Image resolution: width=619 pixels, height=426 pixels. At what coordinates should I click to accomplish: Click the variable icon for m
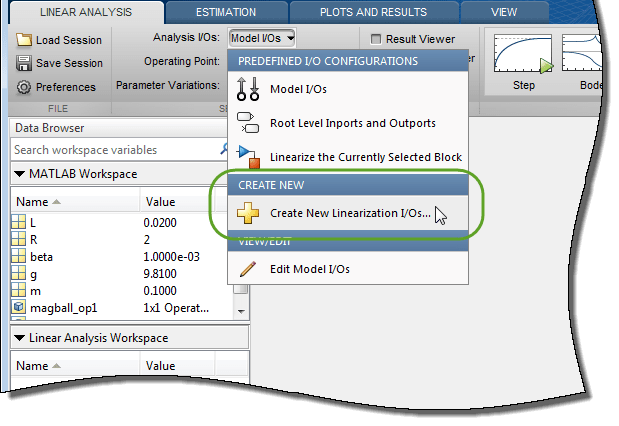pos(19,290)
